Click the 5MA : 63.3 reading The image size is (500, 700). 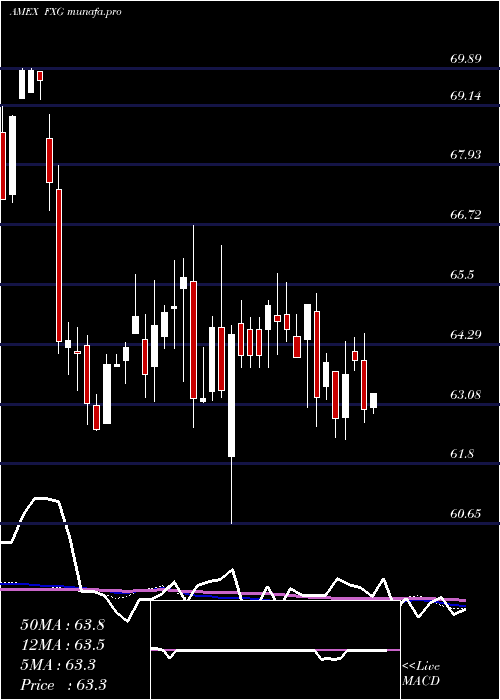[x=58, y=665]
